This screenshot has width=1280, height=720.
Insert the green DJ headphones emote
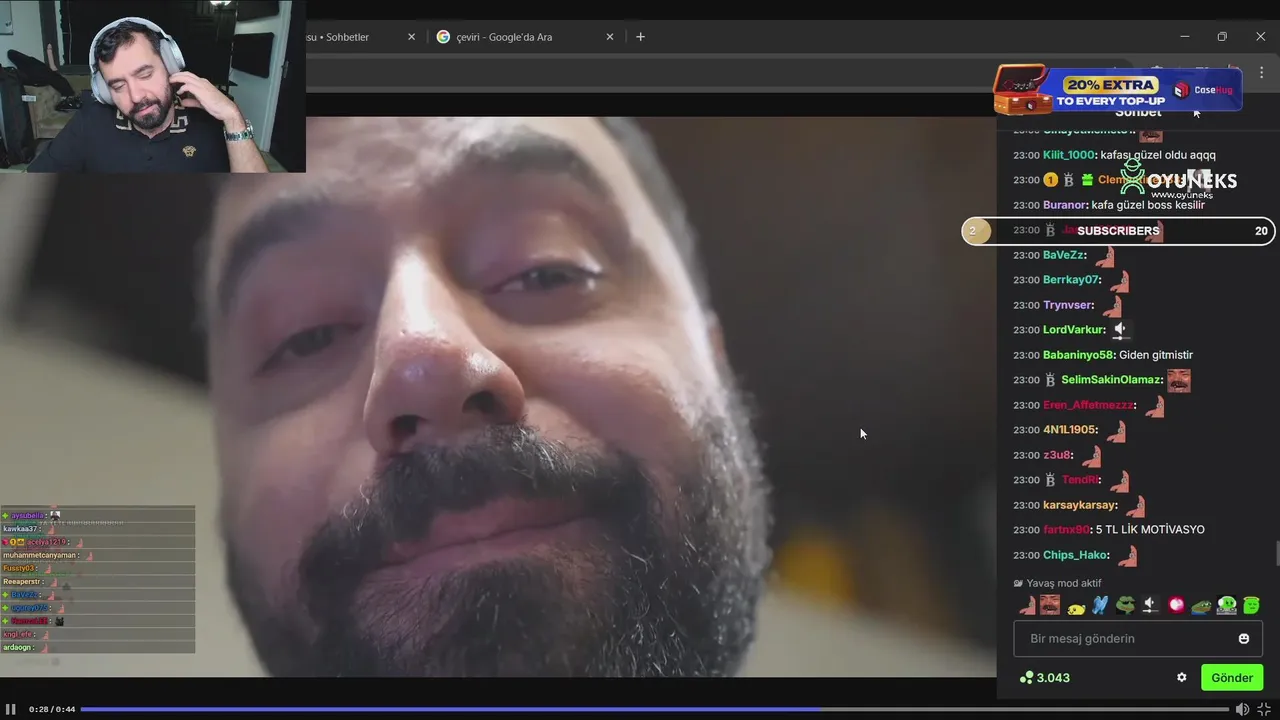click(1227, 605)
